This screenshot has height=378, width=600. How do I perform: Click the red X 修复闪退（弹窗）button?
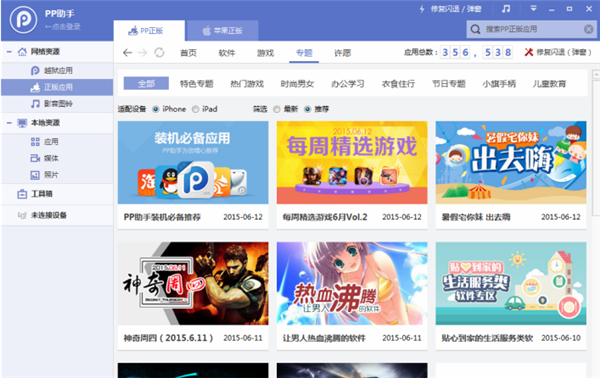558,52
